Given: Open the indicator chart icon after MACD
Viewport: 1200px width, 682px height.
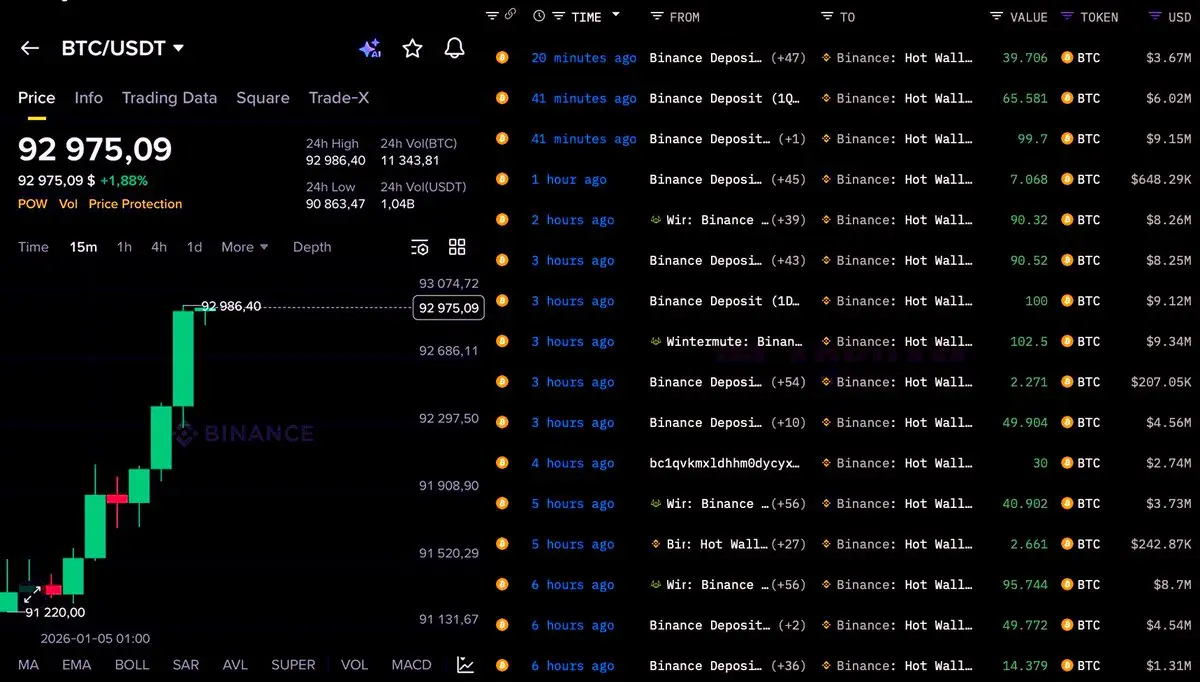Looking at the screenshot, I should [465, 664].
